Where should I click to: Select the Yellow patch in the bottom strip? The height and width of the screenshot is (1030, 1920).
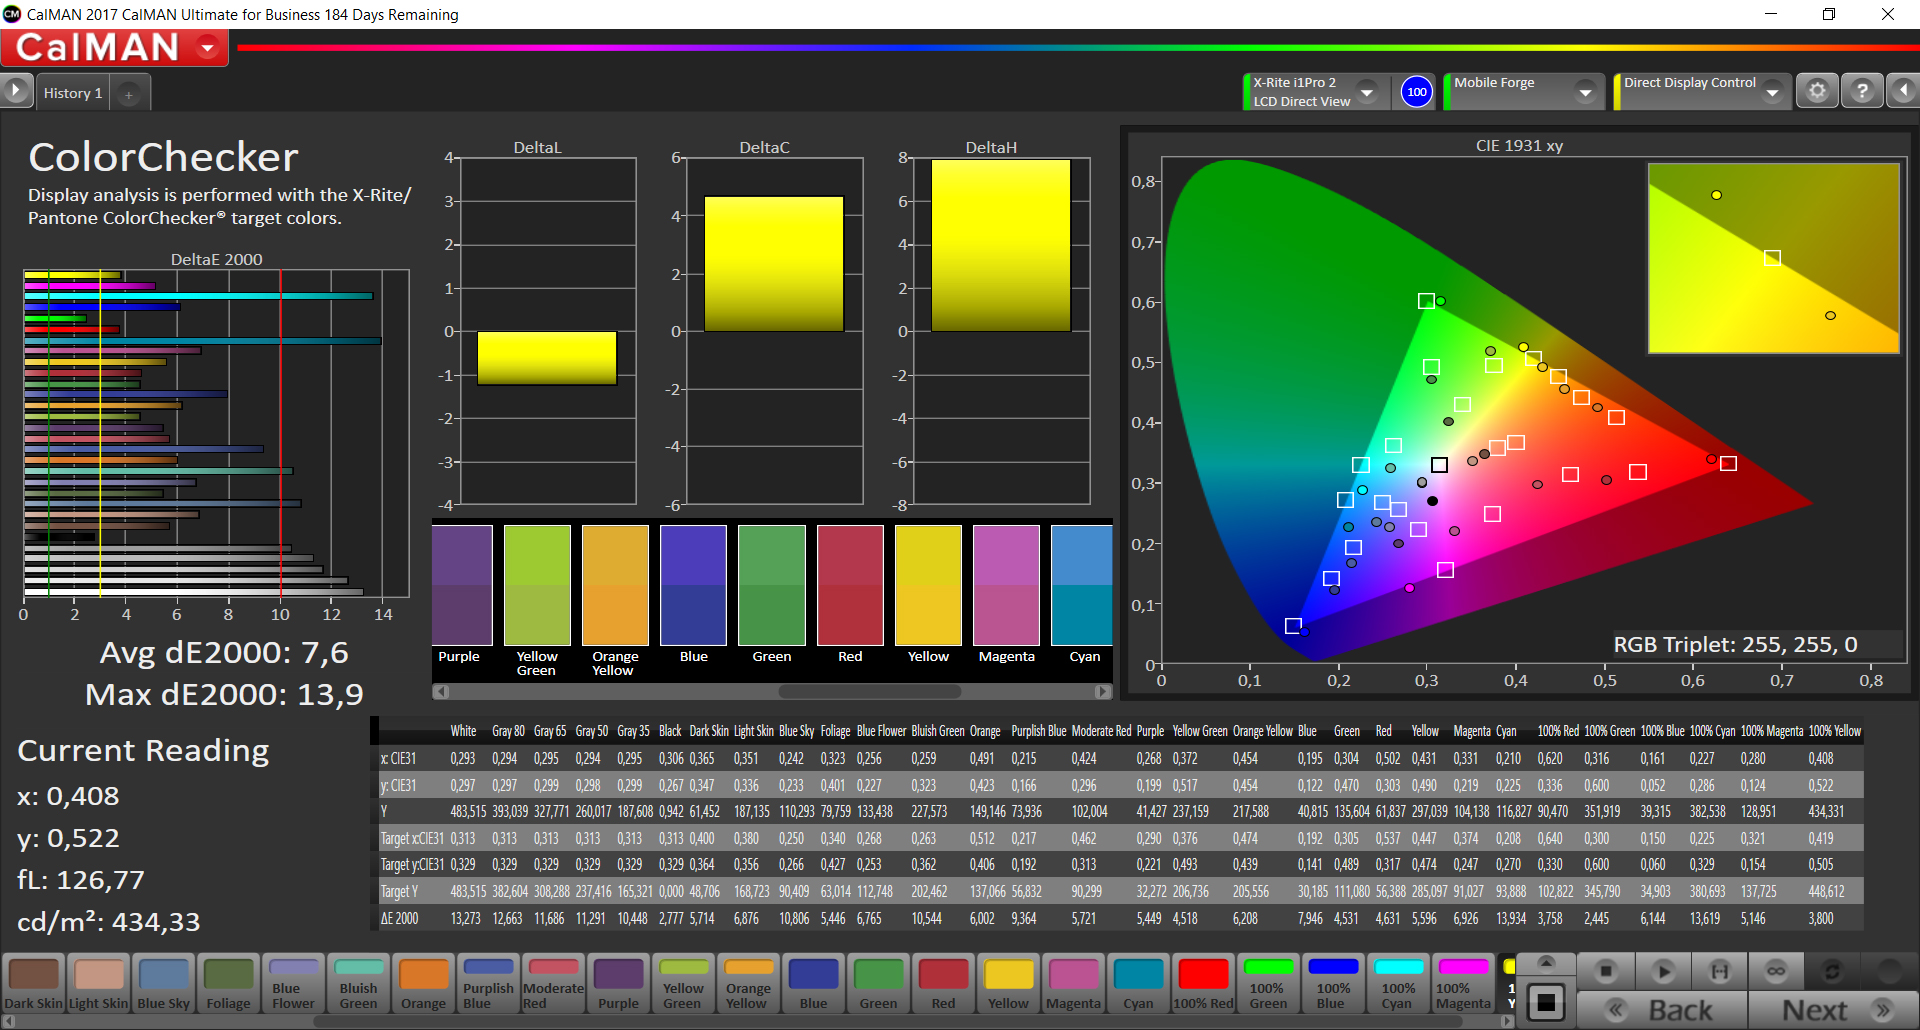pyautogui.click(x=1008, y=984)
